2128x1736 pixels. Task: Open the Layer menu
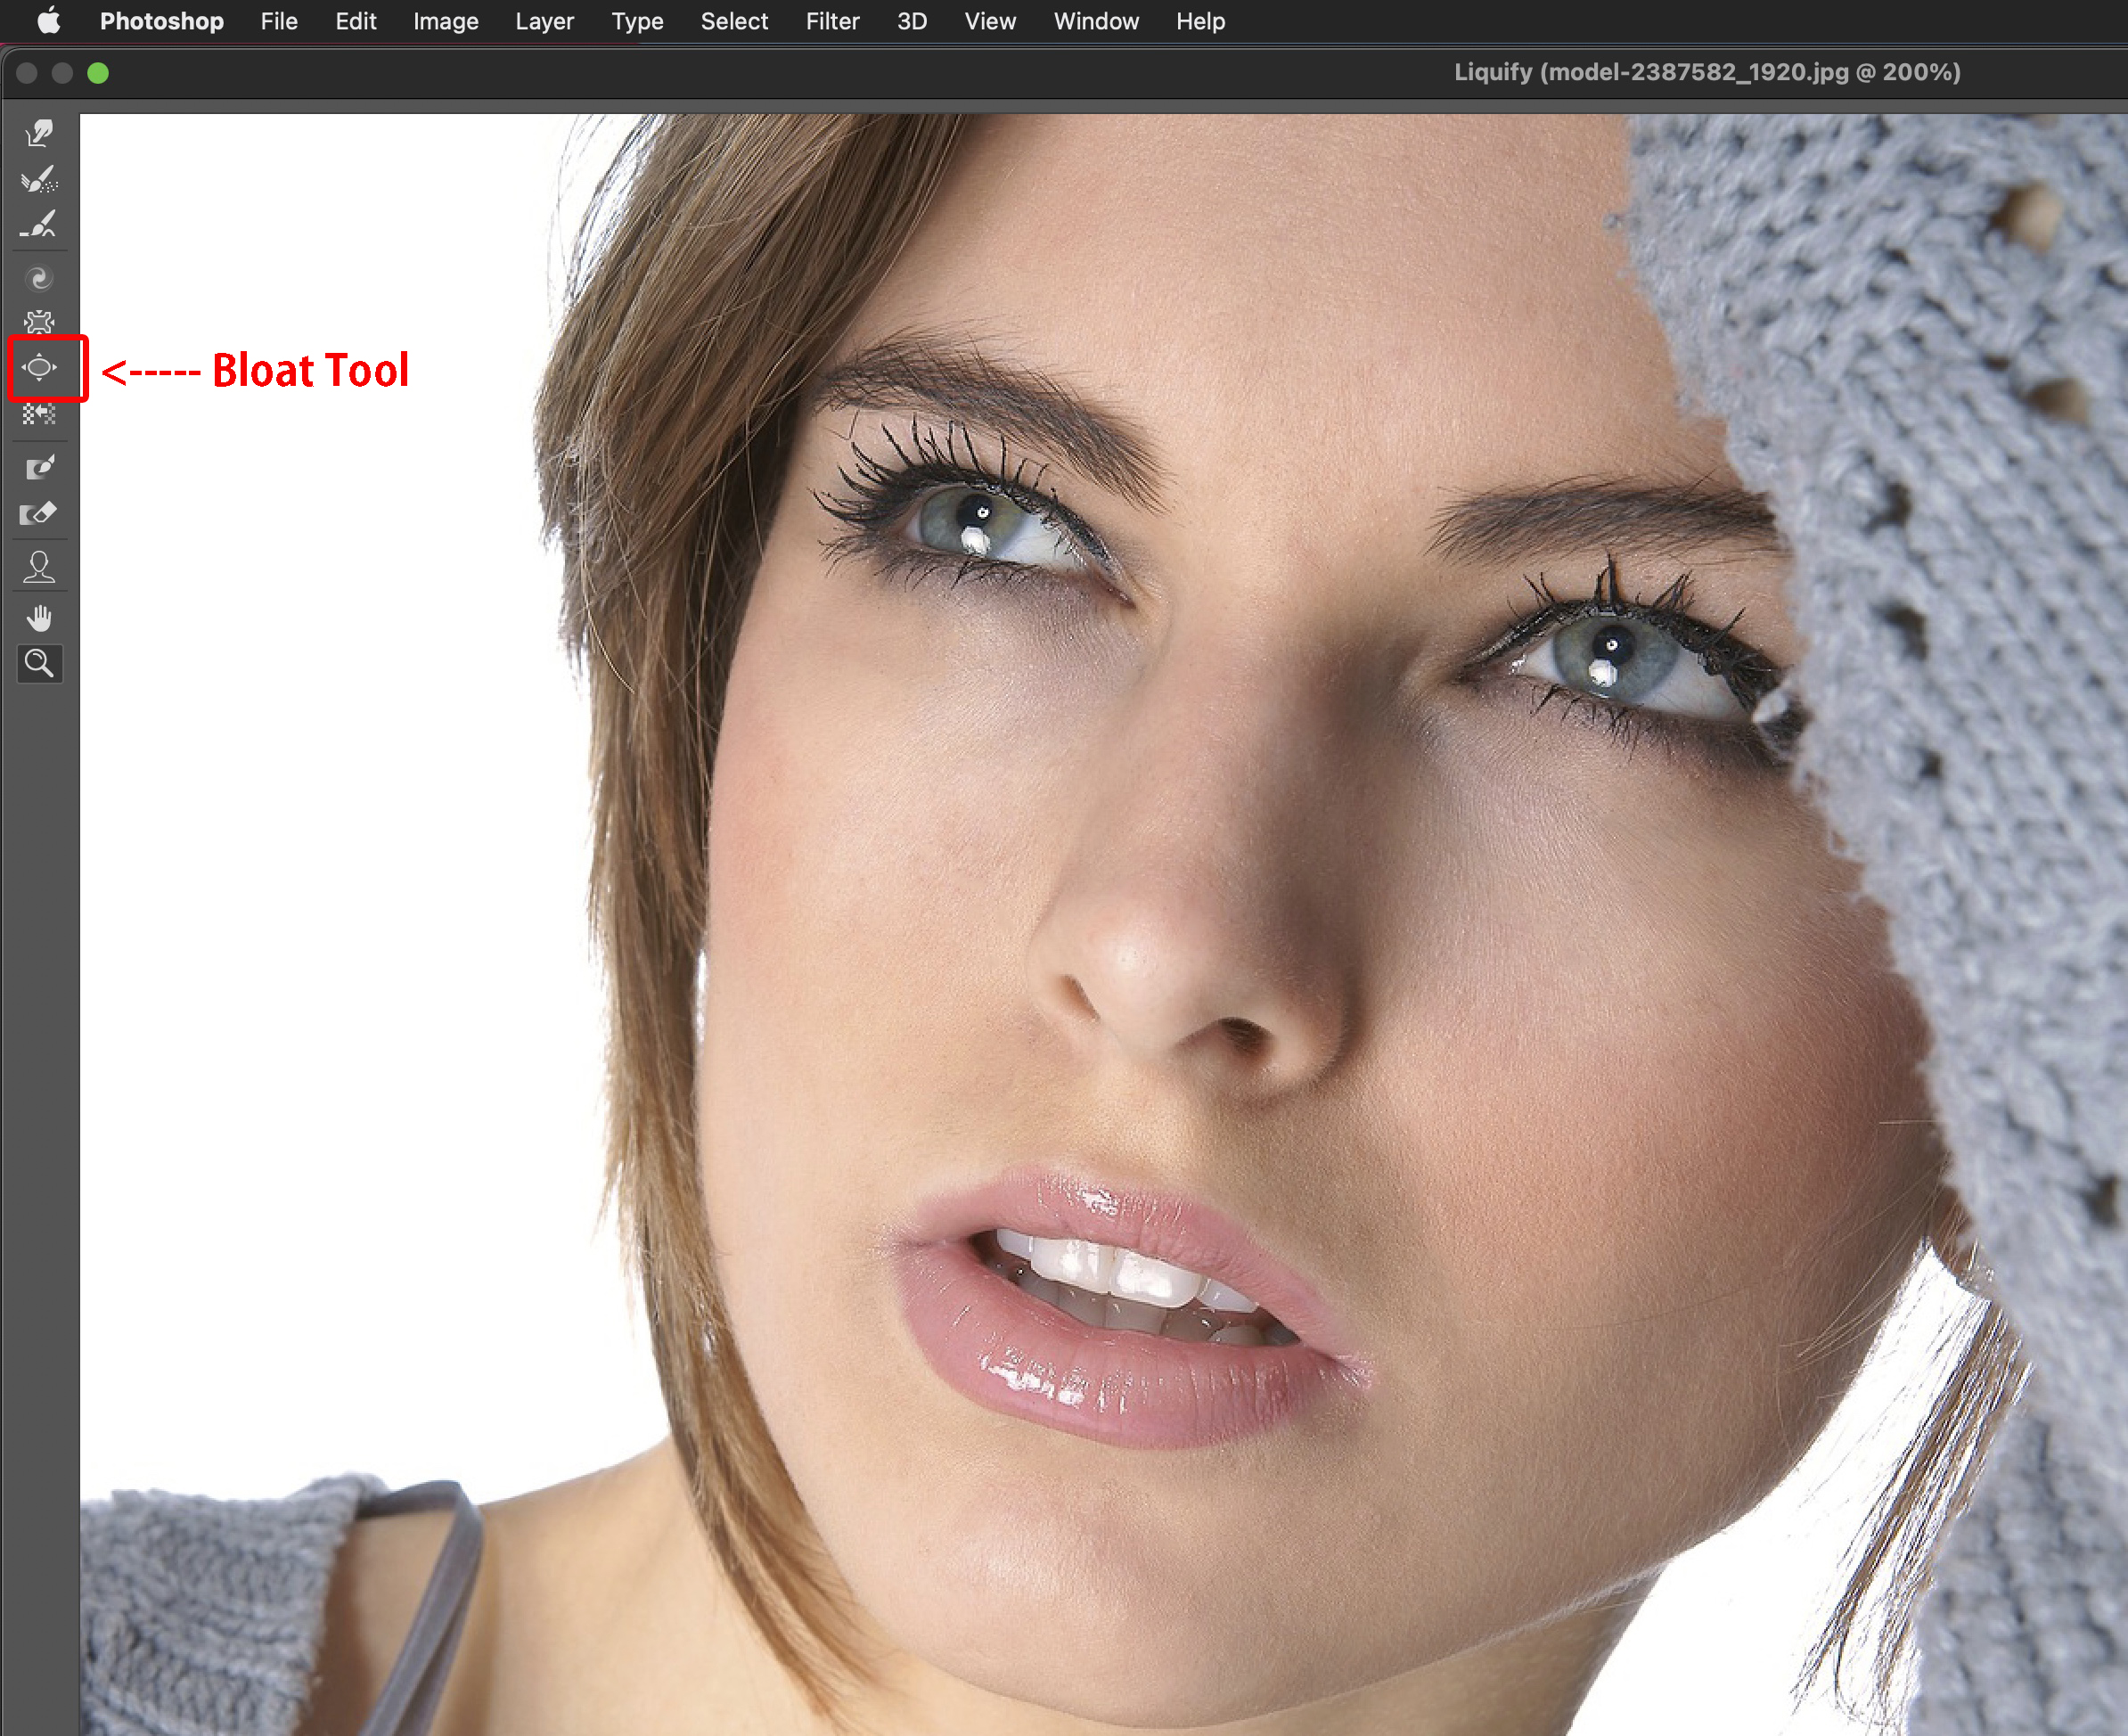point(544,21)
